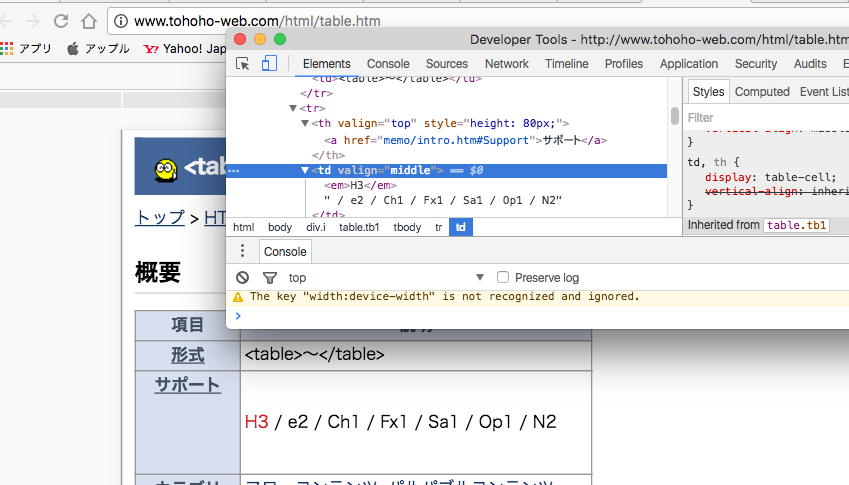Screen dimensions: 849x485
Task: Click the display: table-cell style declaration
Action: click(x=770, y=178)
